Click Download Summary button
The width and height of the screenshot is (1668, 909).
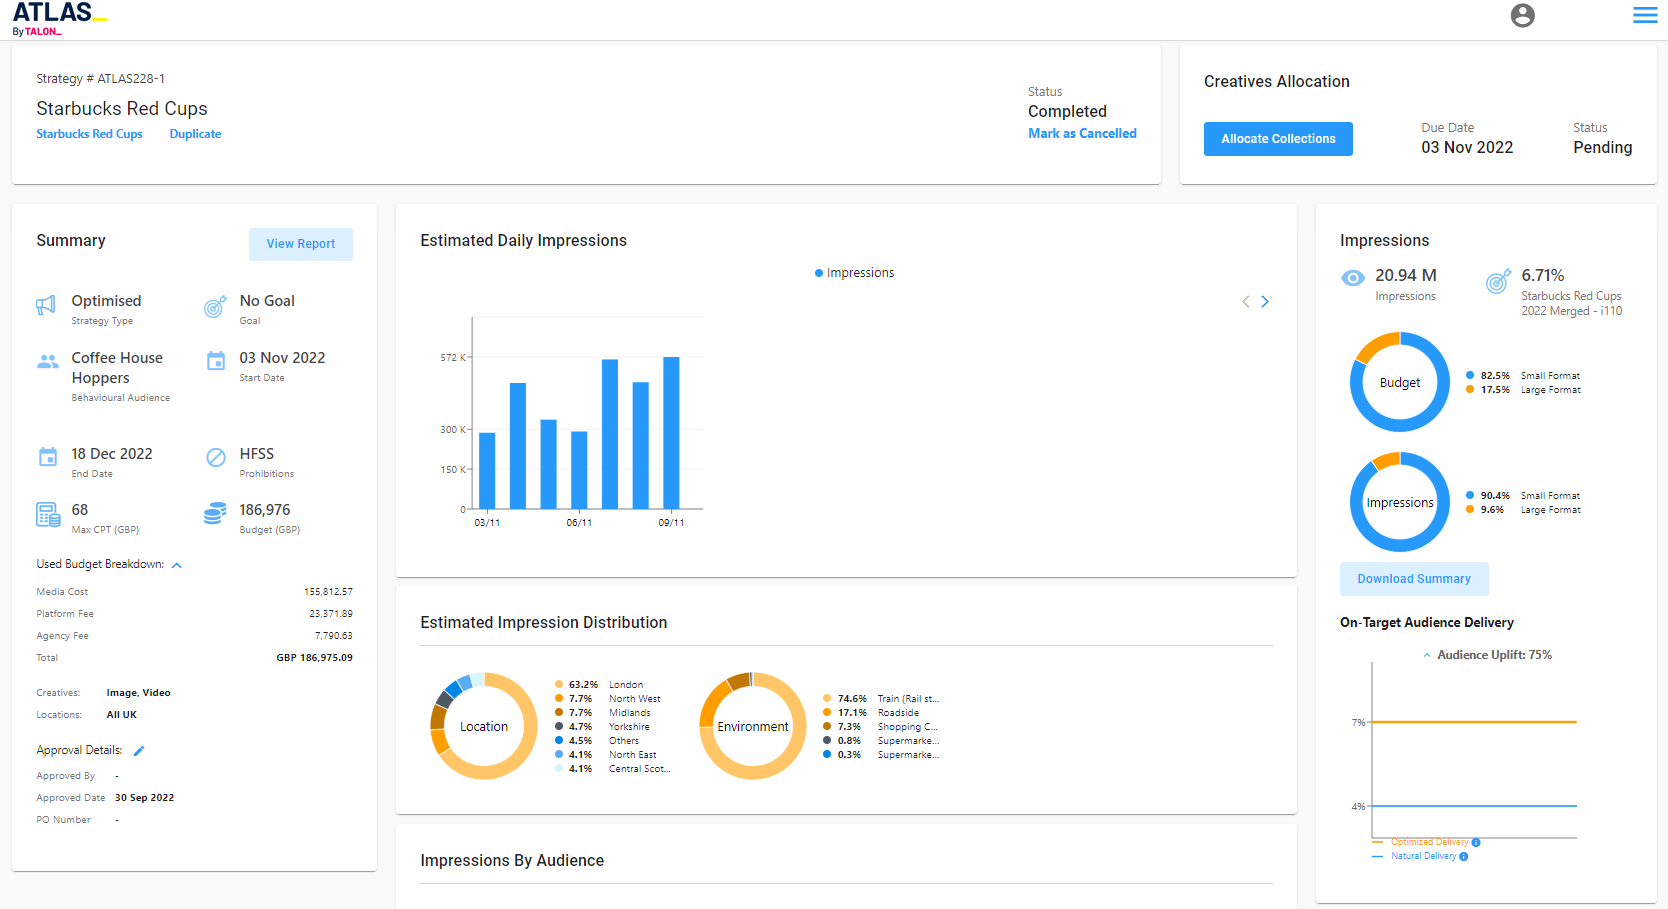click(x=1414, y=579)
